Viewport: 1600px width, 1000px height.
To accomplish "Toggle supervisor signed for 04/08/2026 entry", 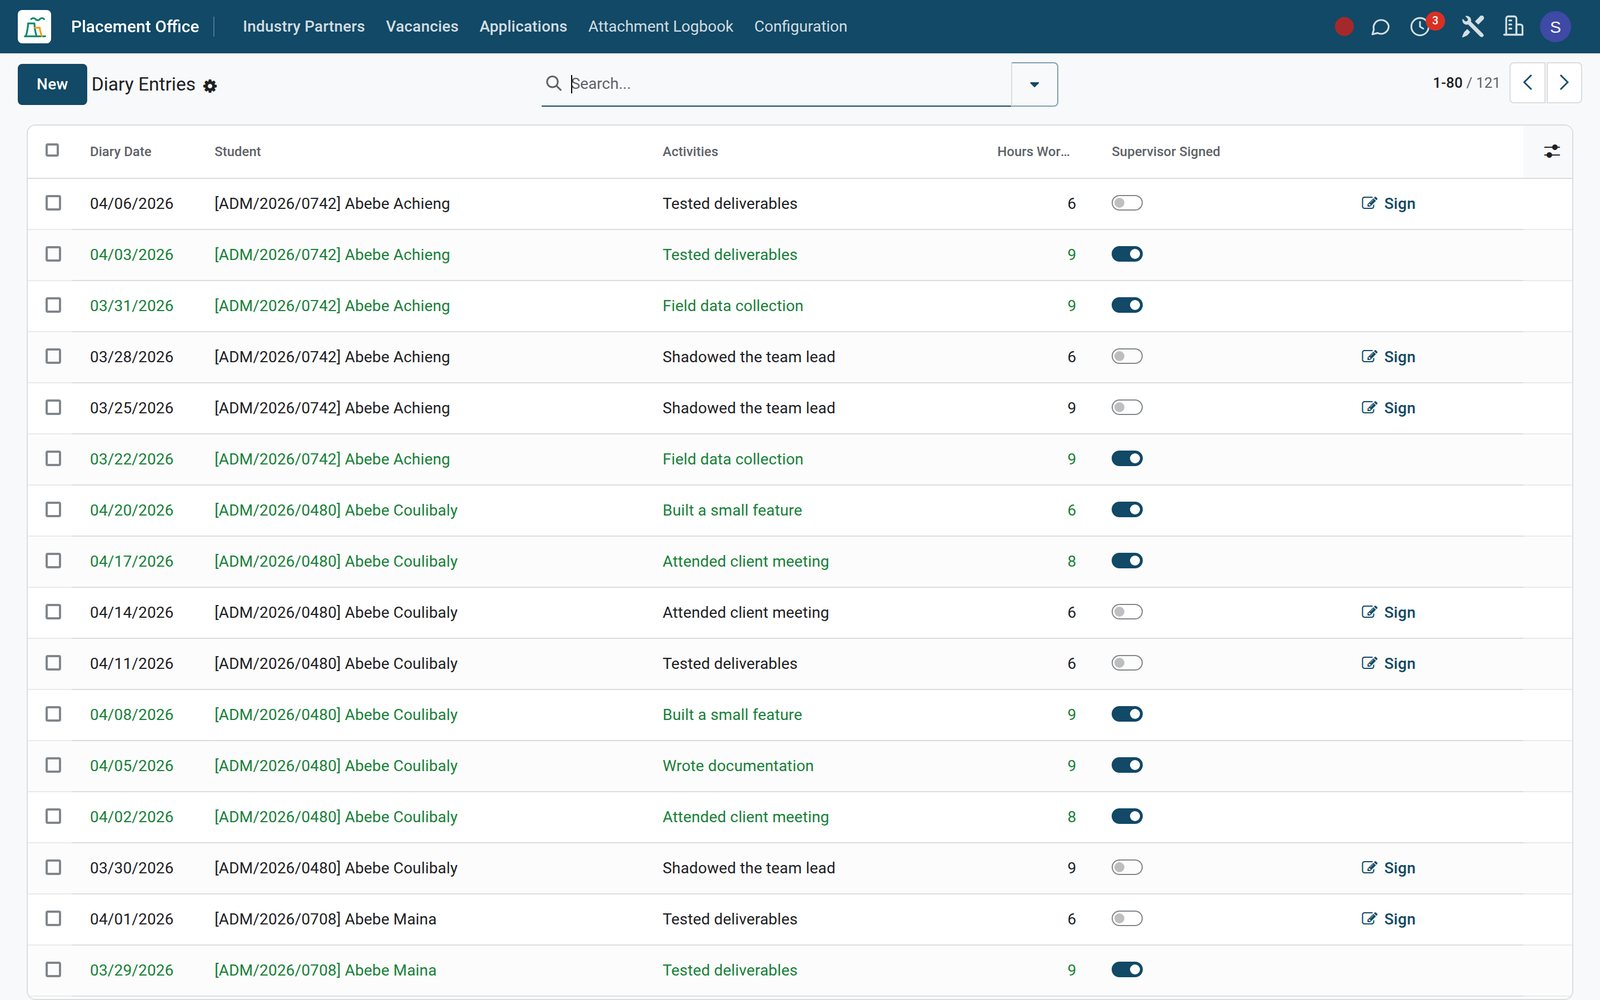I will click(1127, 714).
